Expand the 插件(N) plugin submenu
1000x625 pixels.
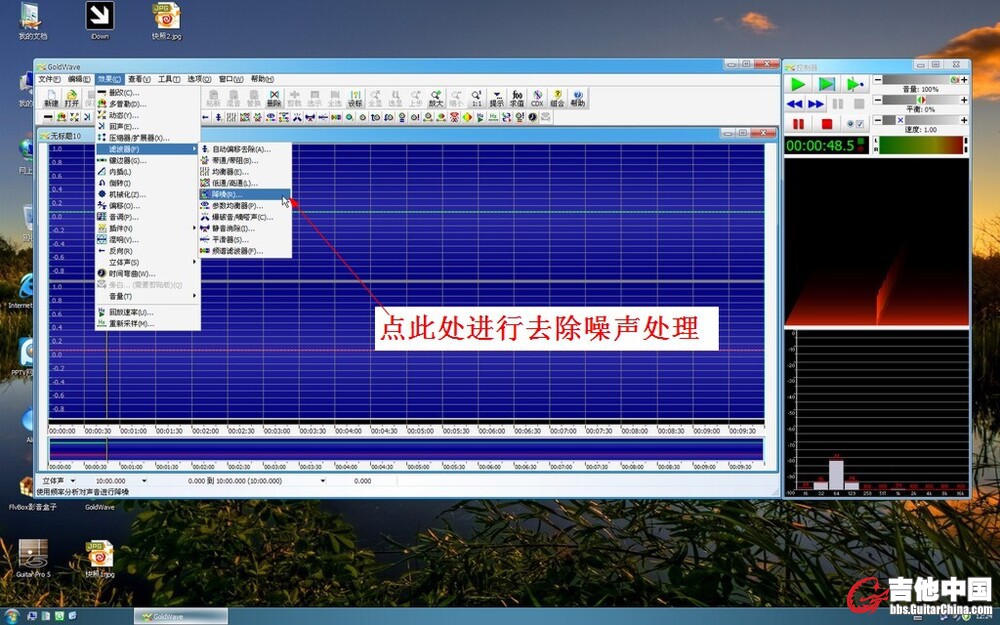point(147,228)
